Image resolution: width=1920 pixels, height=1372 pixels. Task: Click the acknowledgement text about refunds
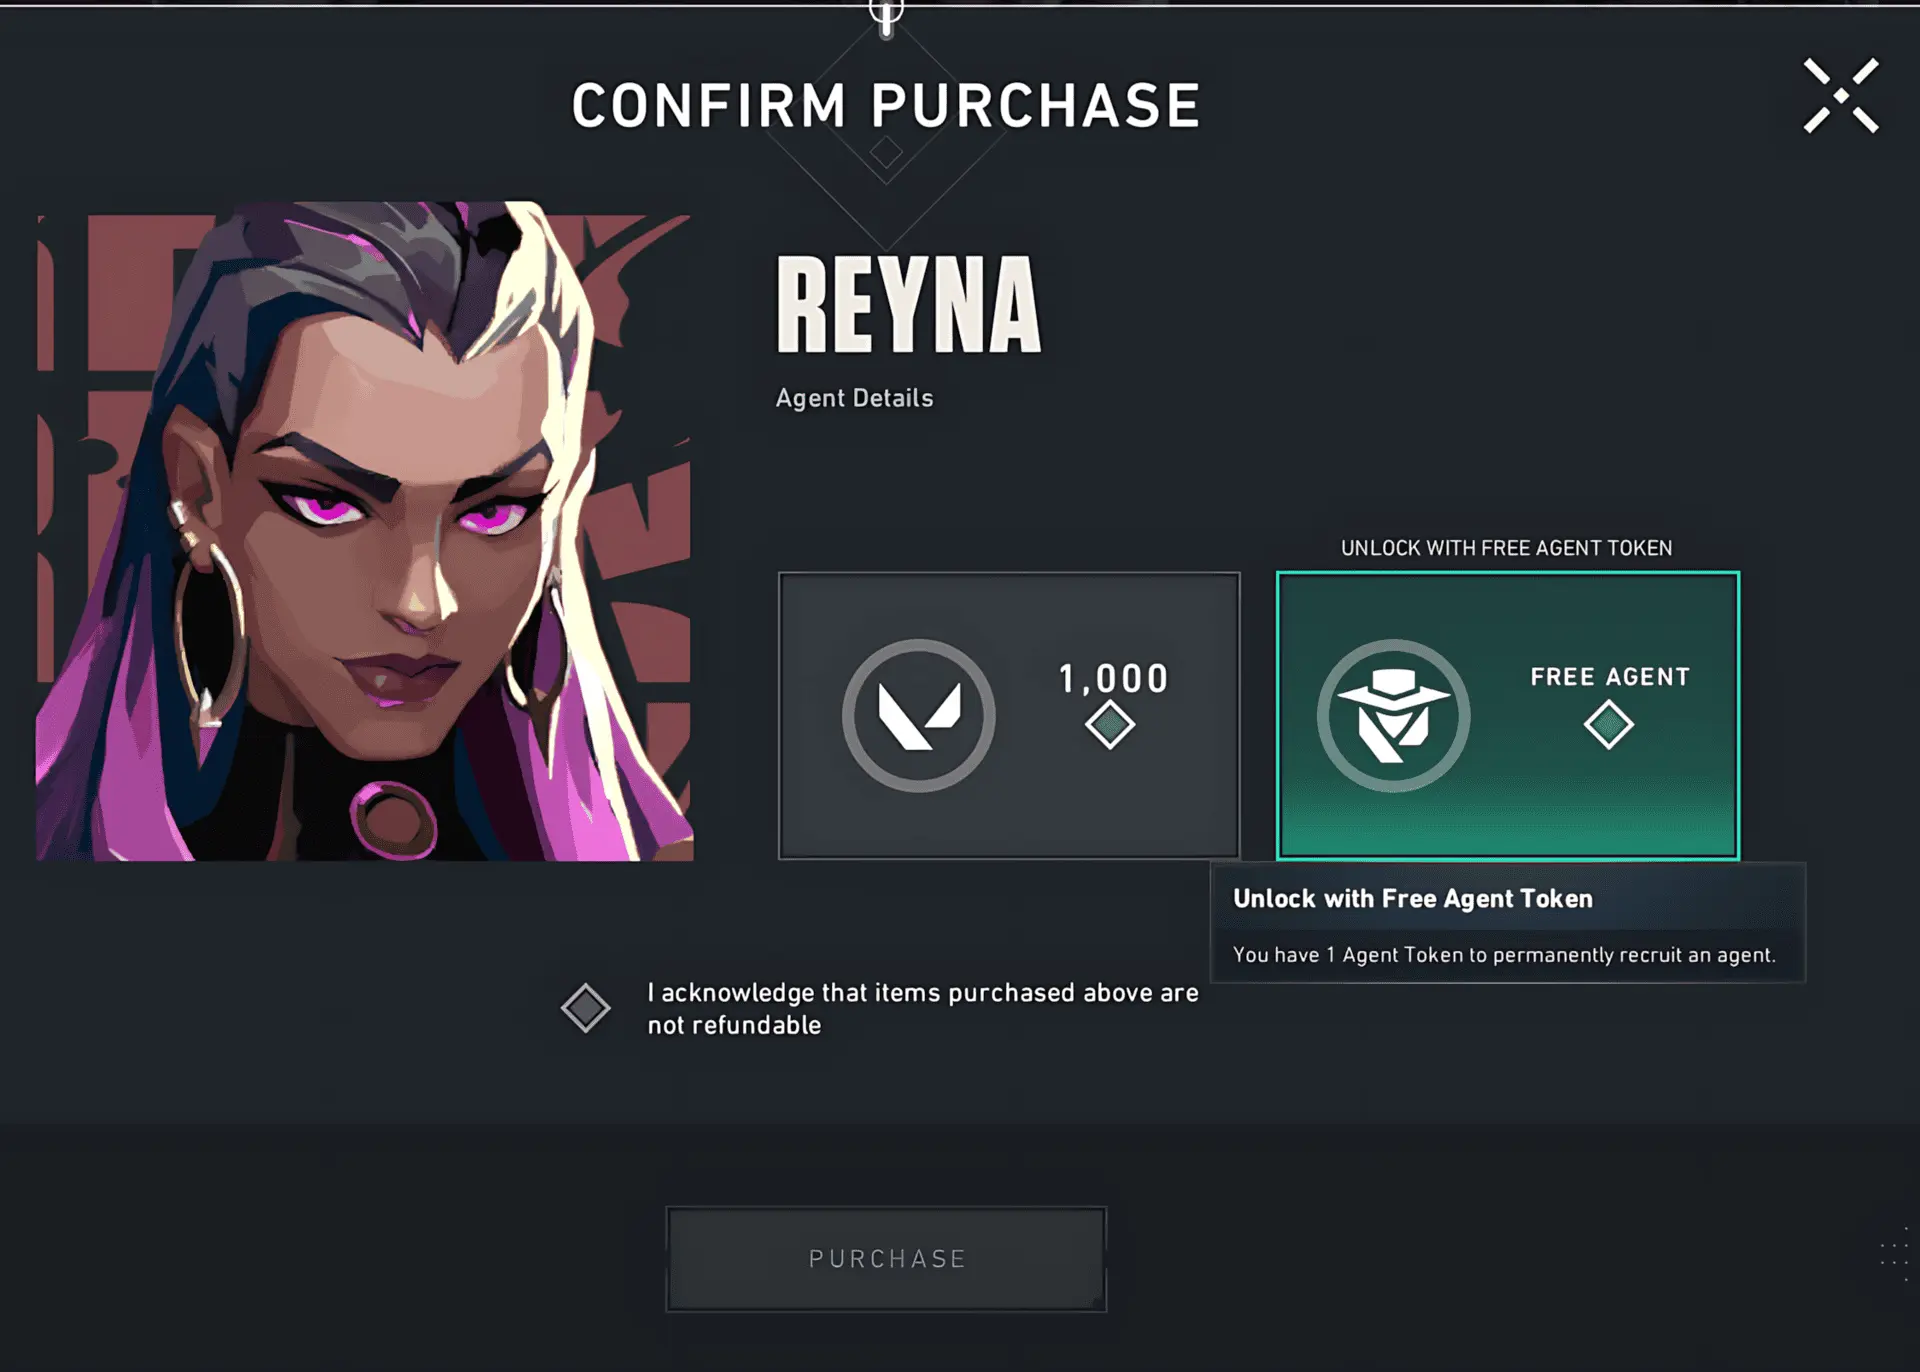pos(921,1008)
